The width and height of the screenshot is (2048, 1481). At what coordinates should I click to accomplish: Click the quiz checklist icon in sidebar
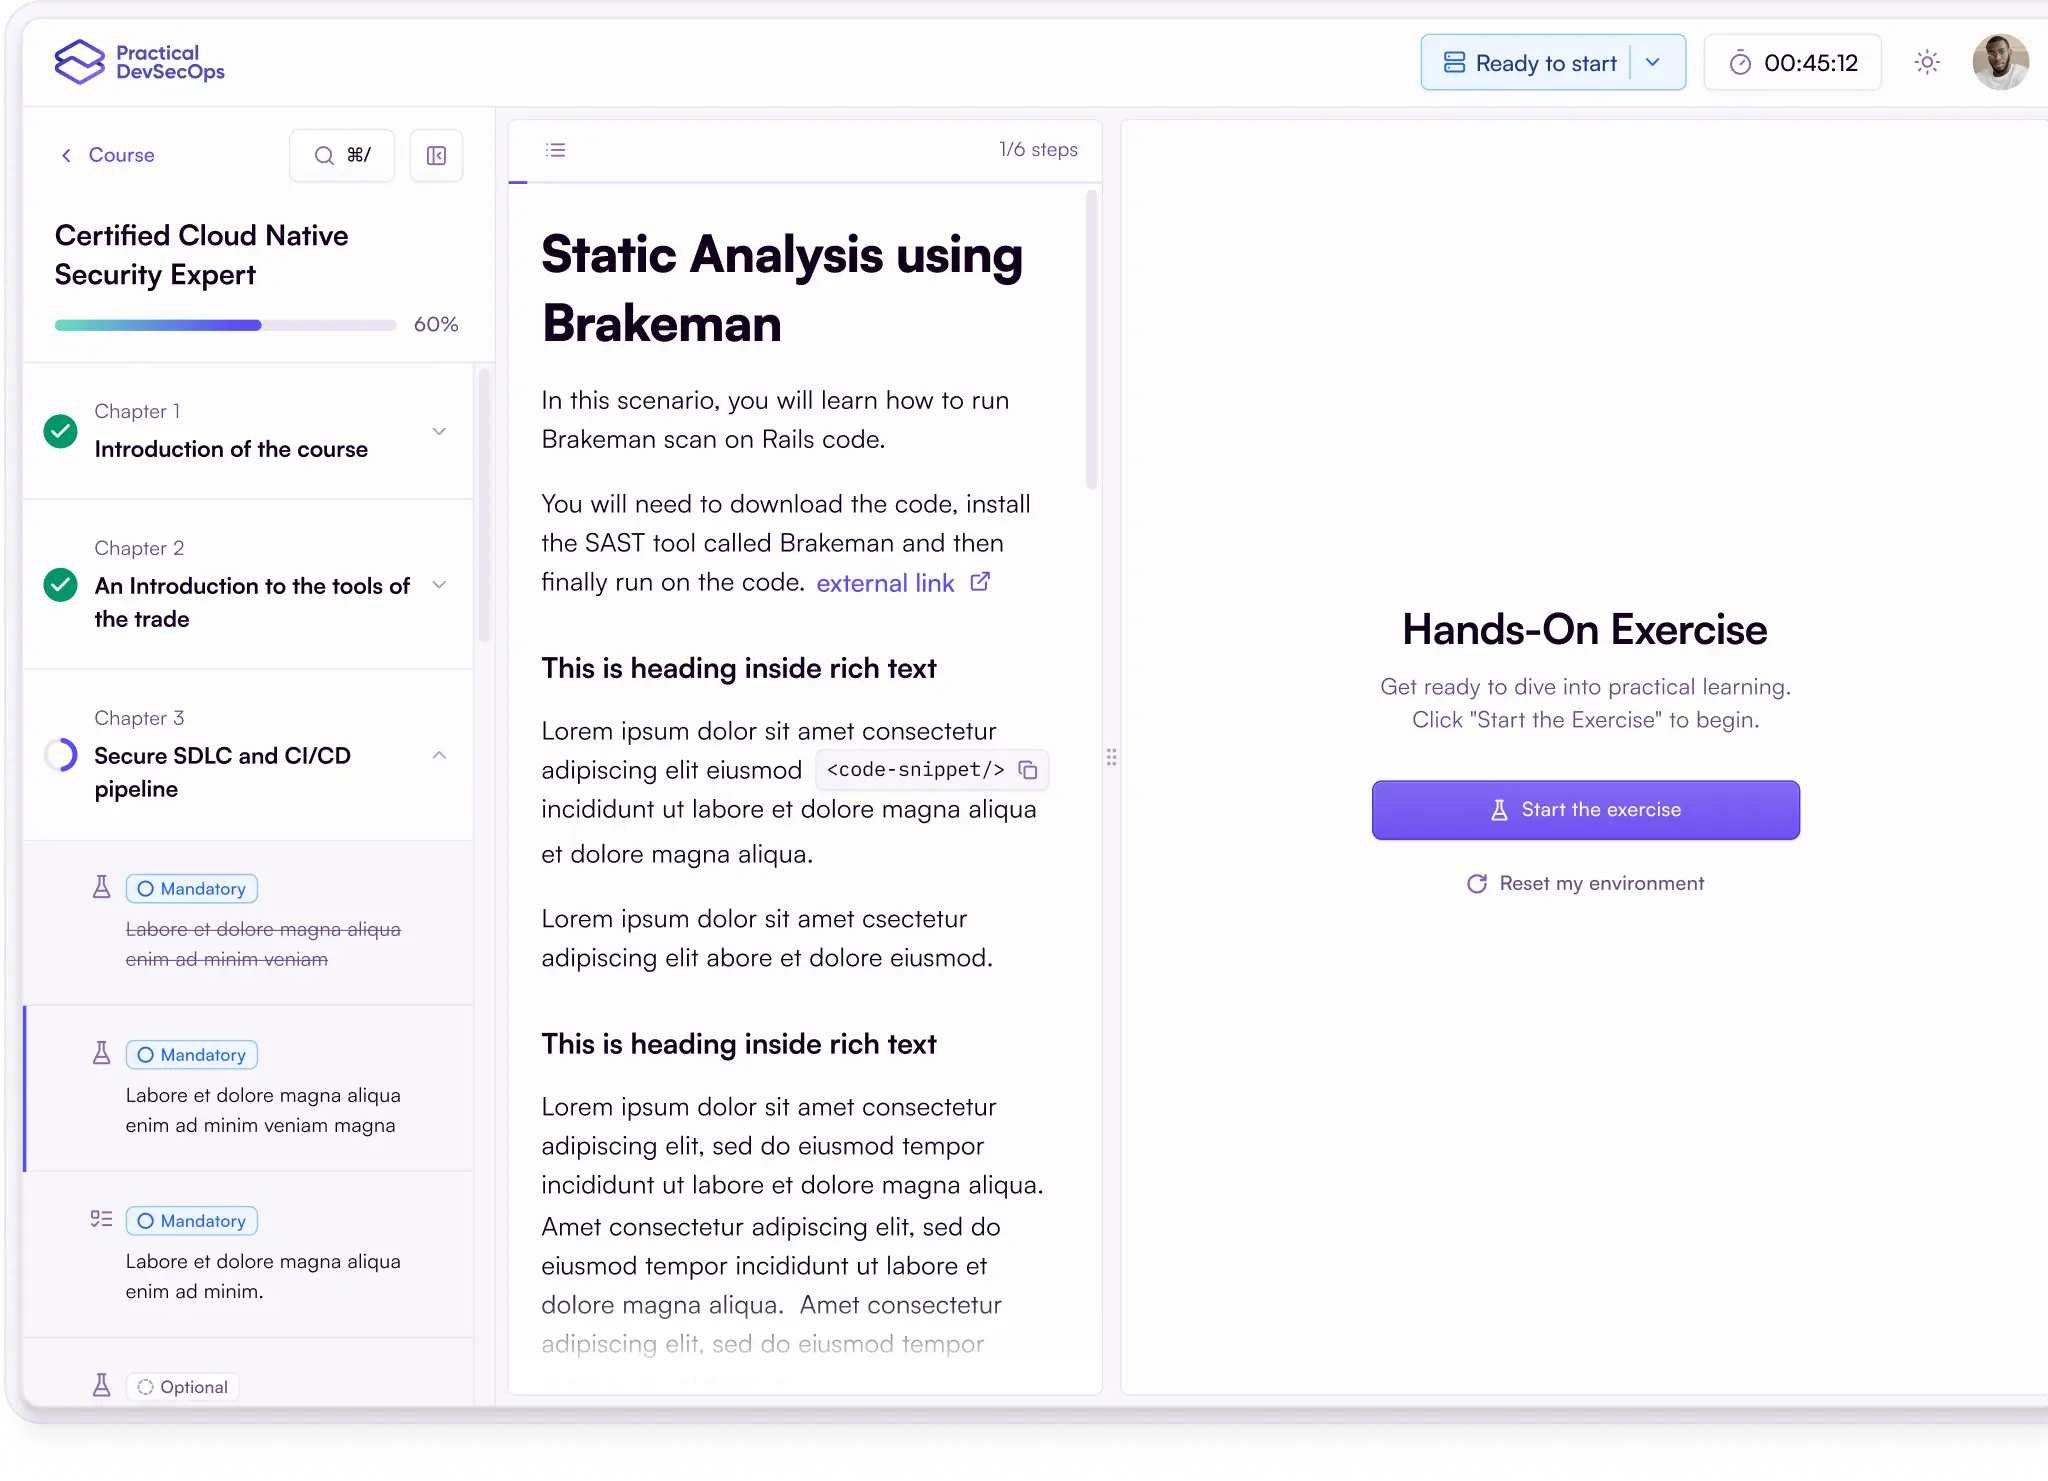click(101, 1219)
